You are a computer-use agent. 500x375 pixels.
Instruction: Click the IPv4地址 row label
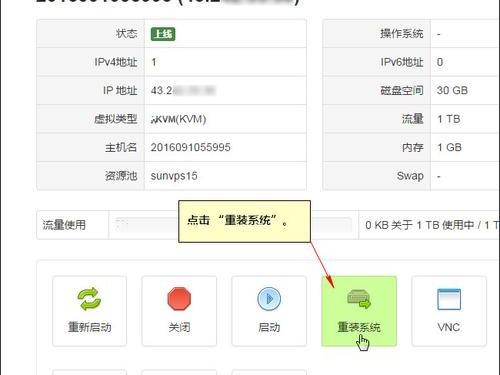click(x=116, y=62)
